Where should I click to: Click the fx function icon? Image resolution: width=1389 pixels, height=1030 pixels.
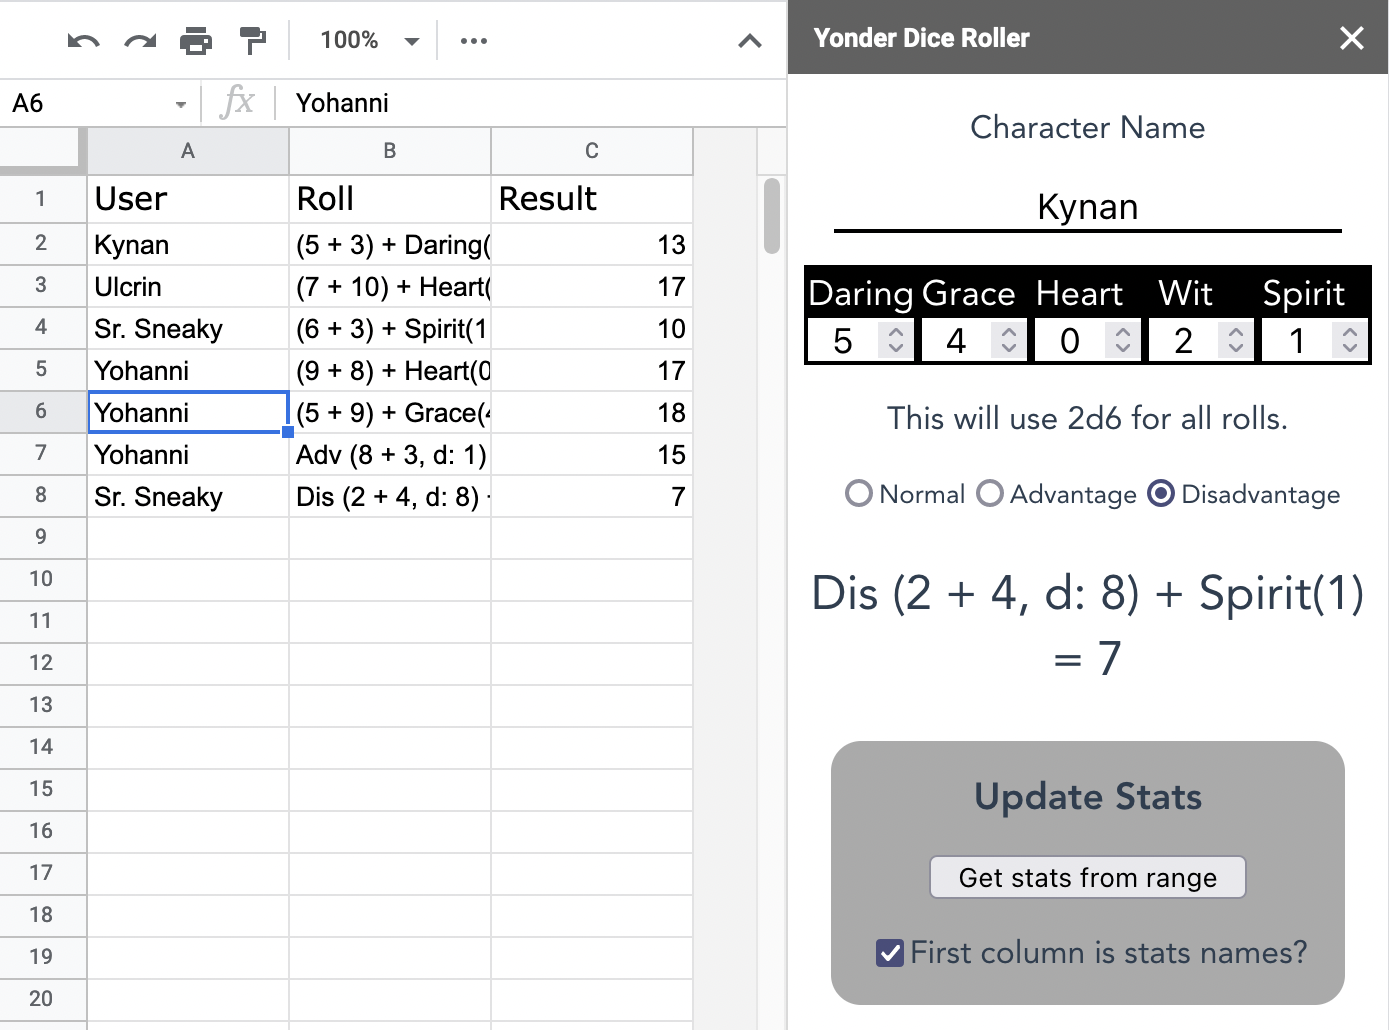(x=238, y=102)
